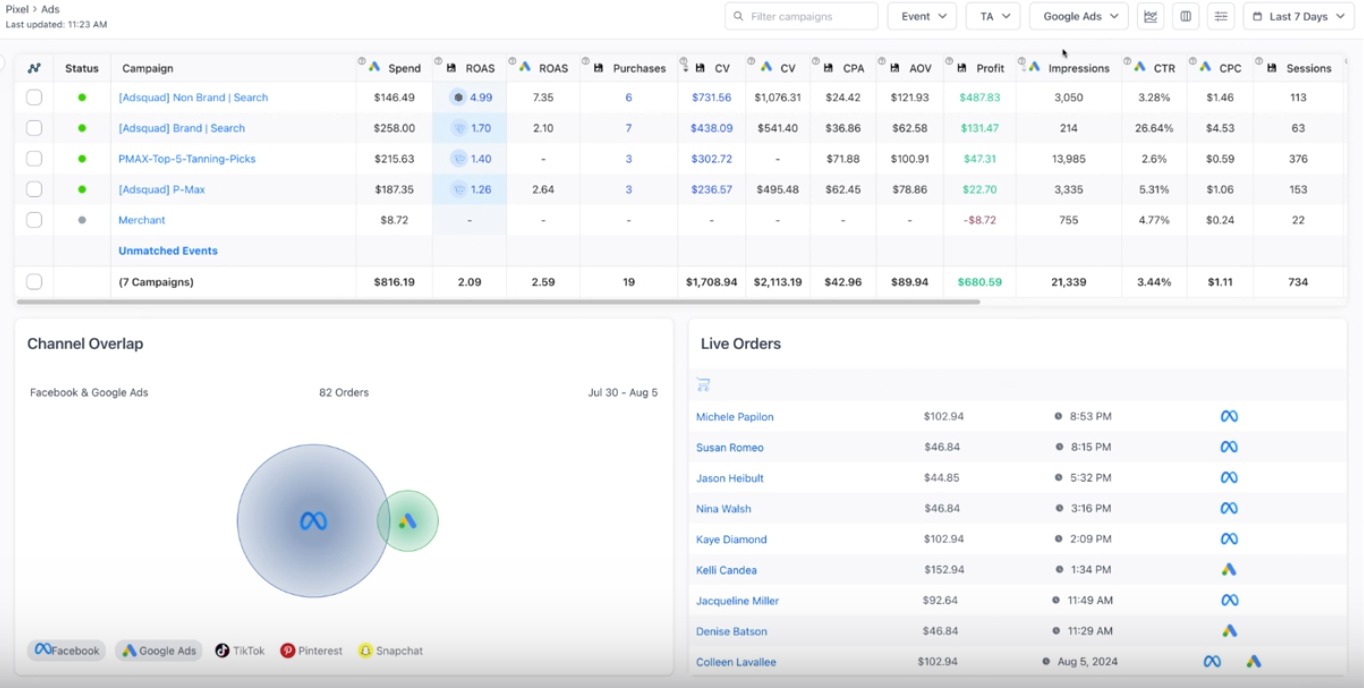Click the cart icon above Live Orders list

click(x=703, y=385)
